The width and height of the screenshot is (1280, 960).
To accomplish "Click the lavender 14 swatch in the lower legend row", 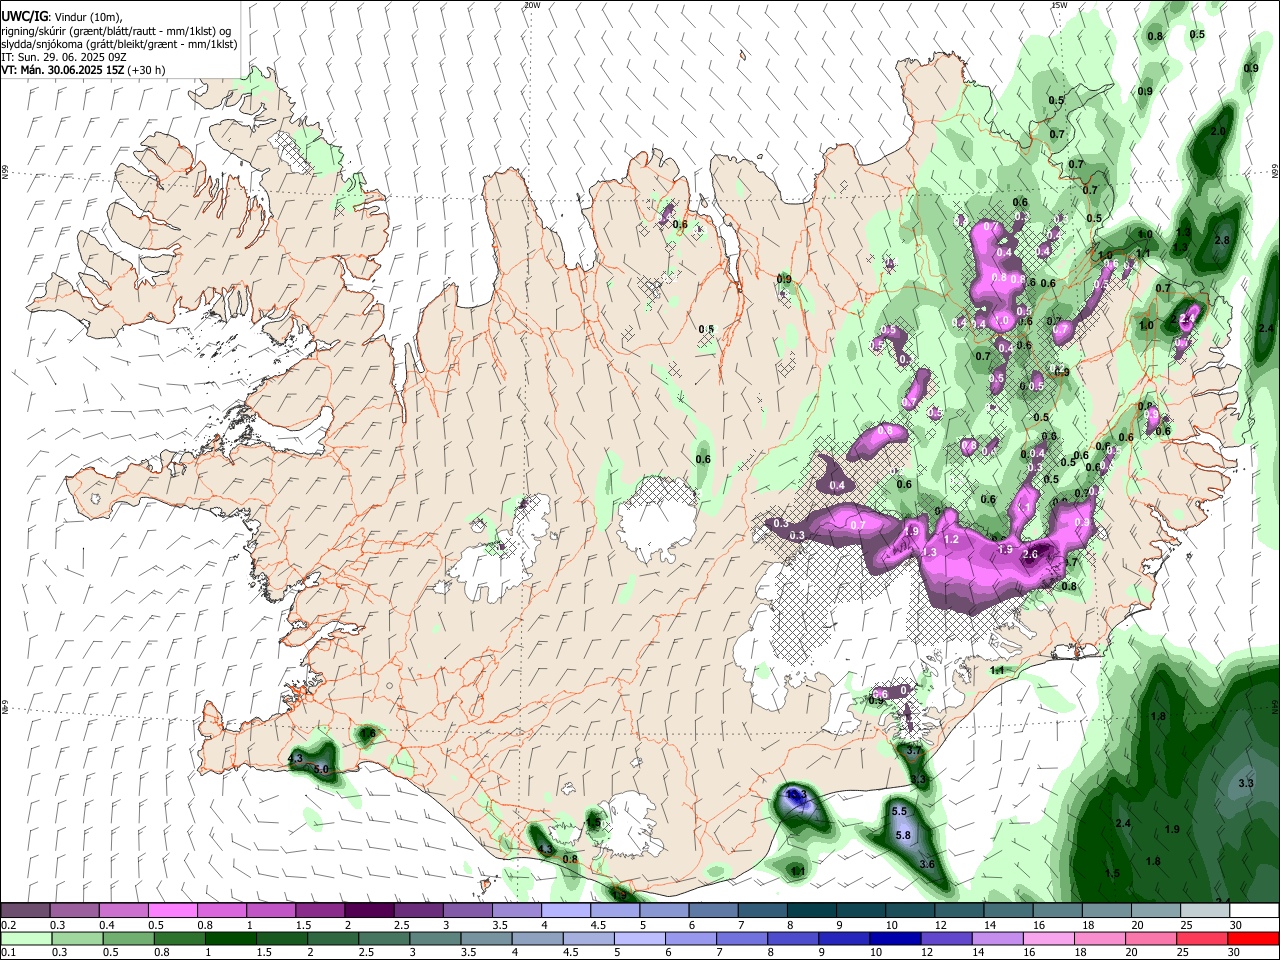I will click(997, 939).
